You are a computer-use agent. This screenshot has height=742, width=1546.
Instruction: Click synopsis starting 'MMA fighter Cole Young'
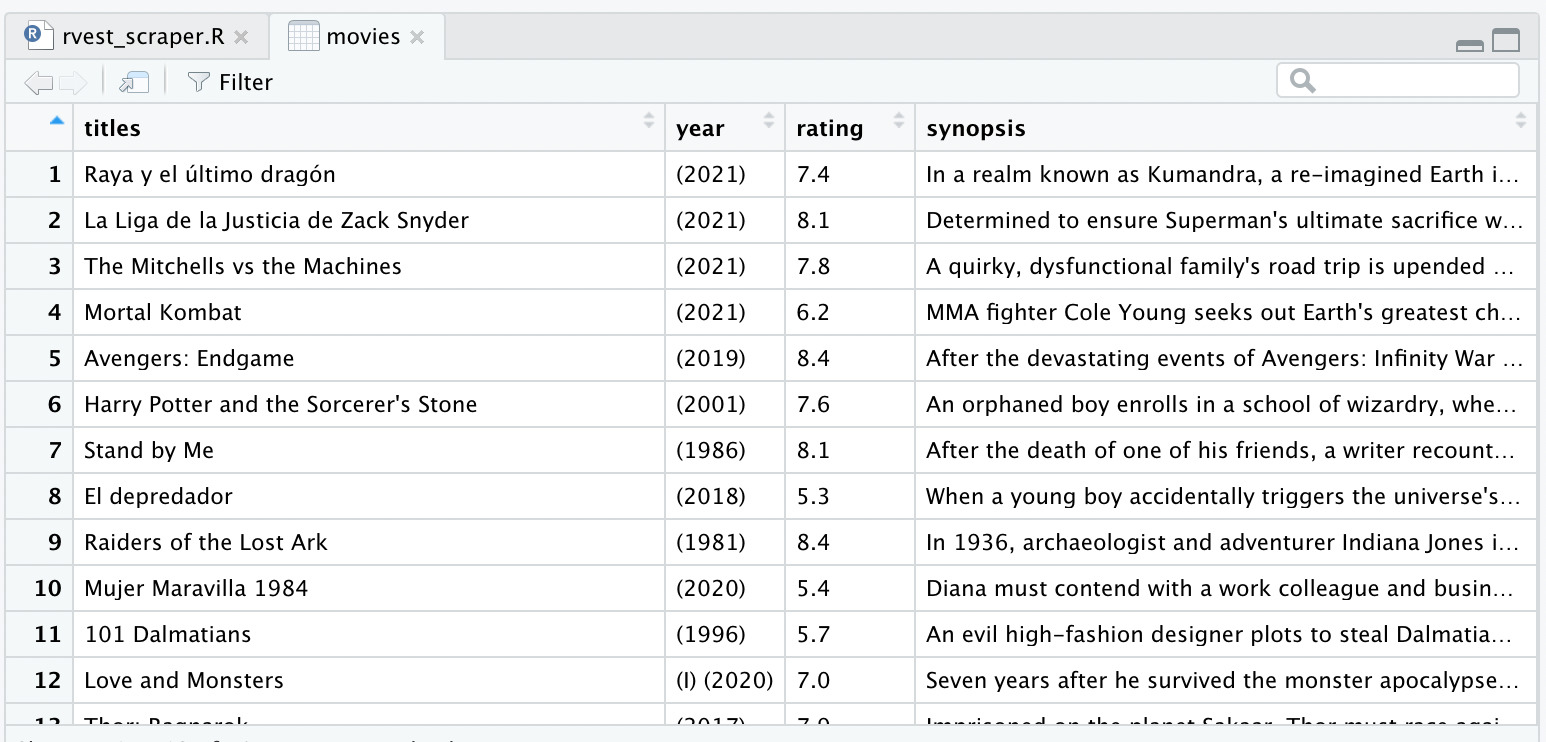1226,312
